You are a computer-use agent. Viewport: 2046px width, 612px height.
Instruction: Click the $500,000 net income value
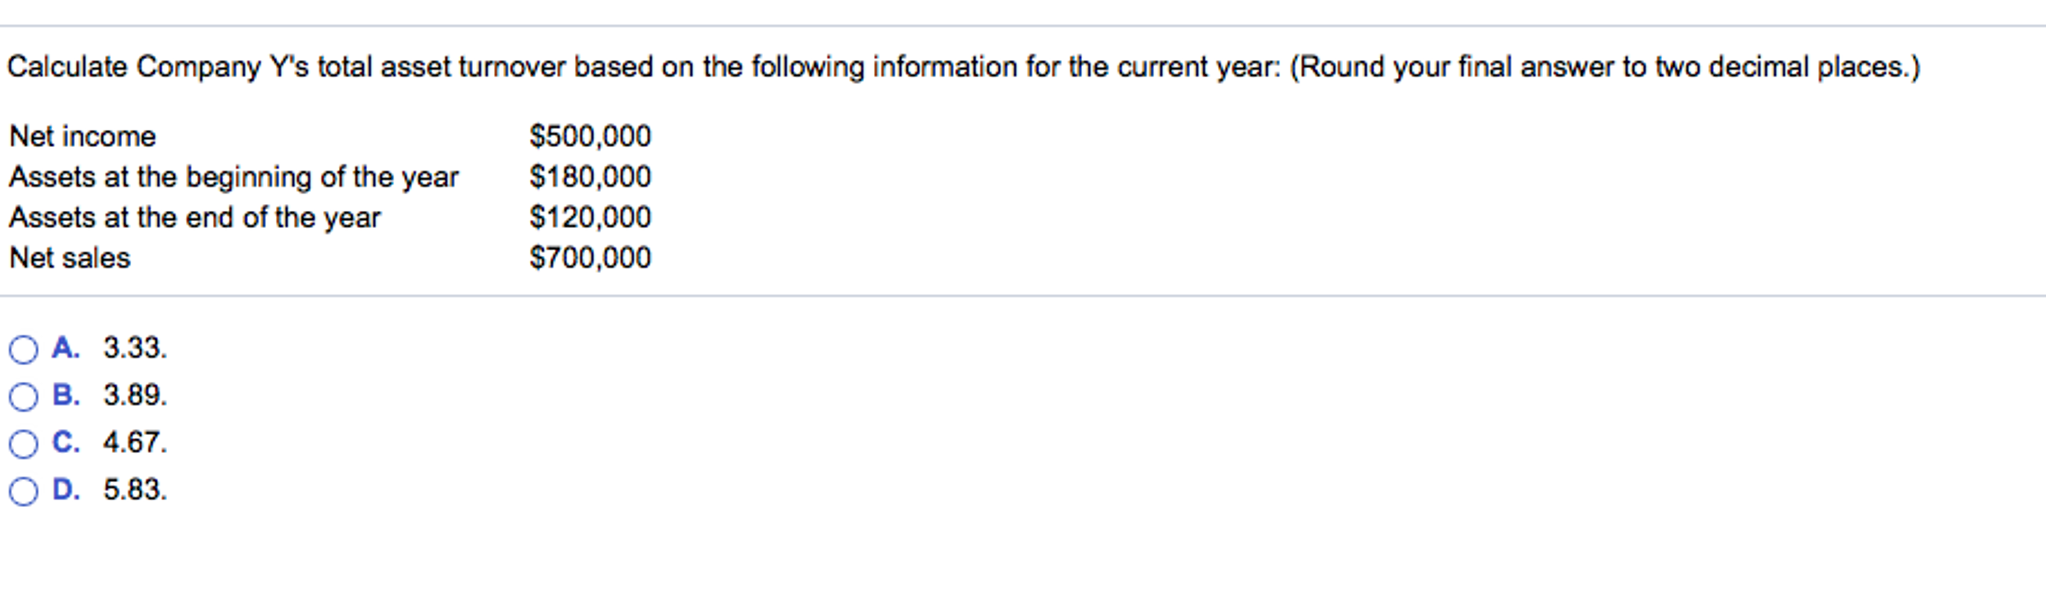pyautogui.click(x=590, y=136)
